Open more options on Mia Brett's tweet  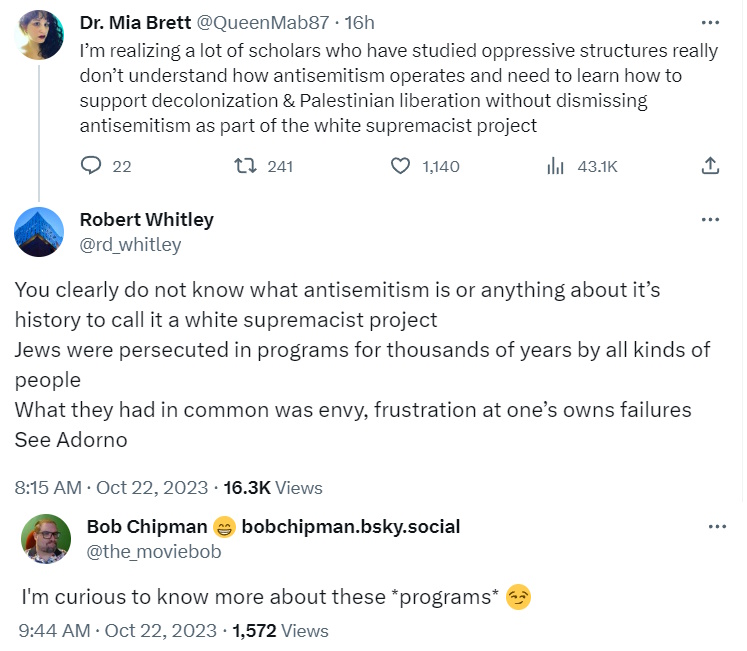710,22
